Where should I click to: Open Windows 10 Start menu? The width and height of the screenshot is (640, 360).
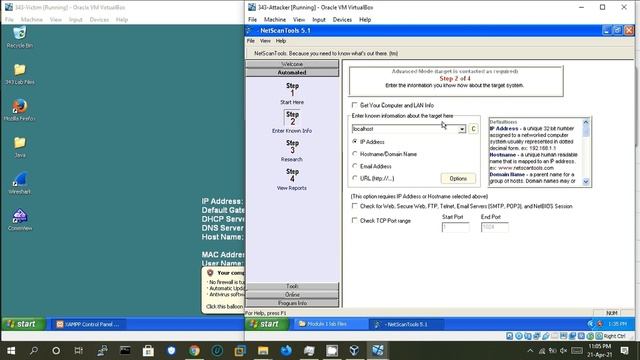[x=11, y=351]
